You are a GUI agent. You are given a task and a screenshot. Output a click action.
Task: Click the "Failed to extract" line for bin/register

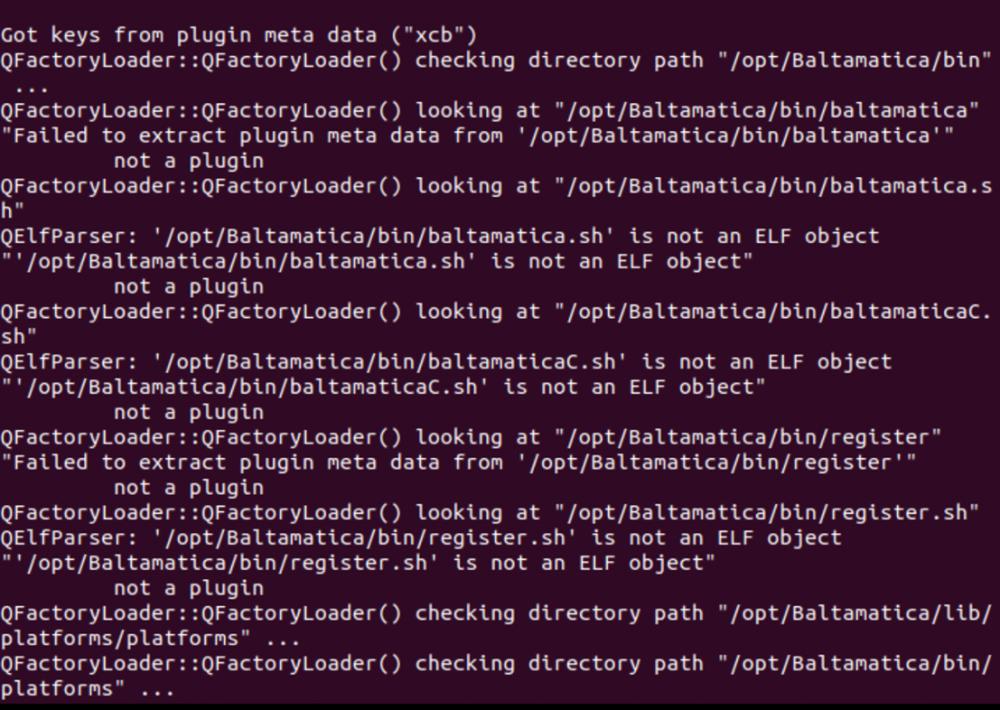[x=459, y=462]
